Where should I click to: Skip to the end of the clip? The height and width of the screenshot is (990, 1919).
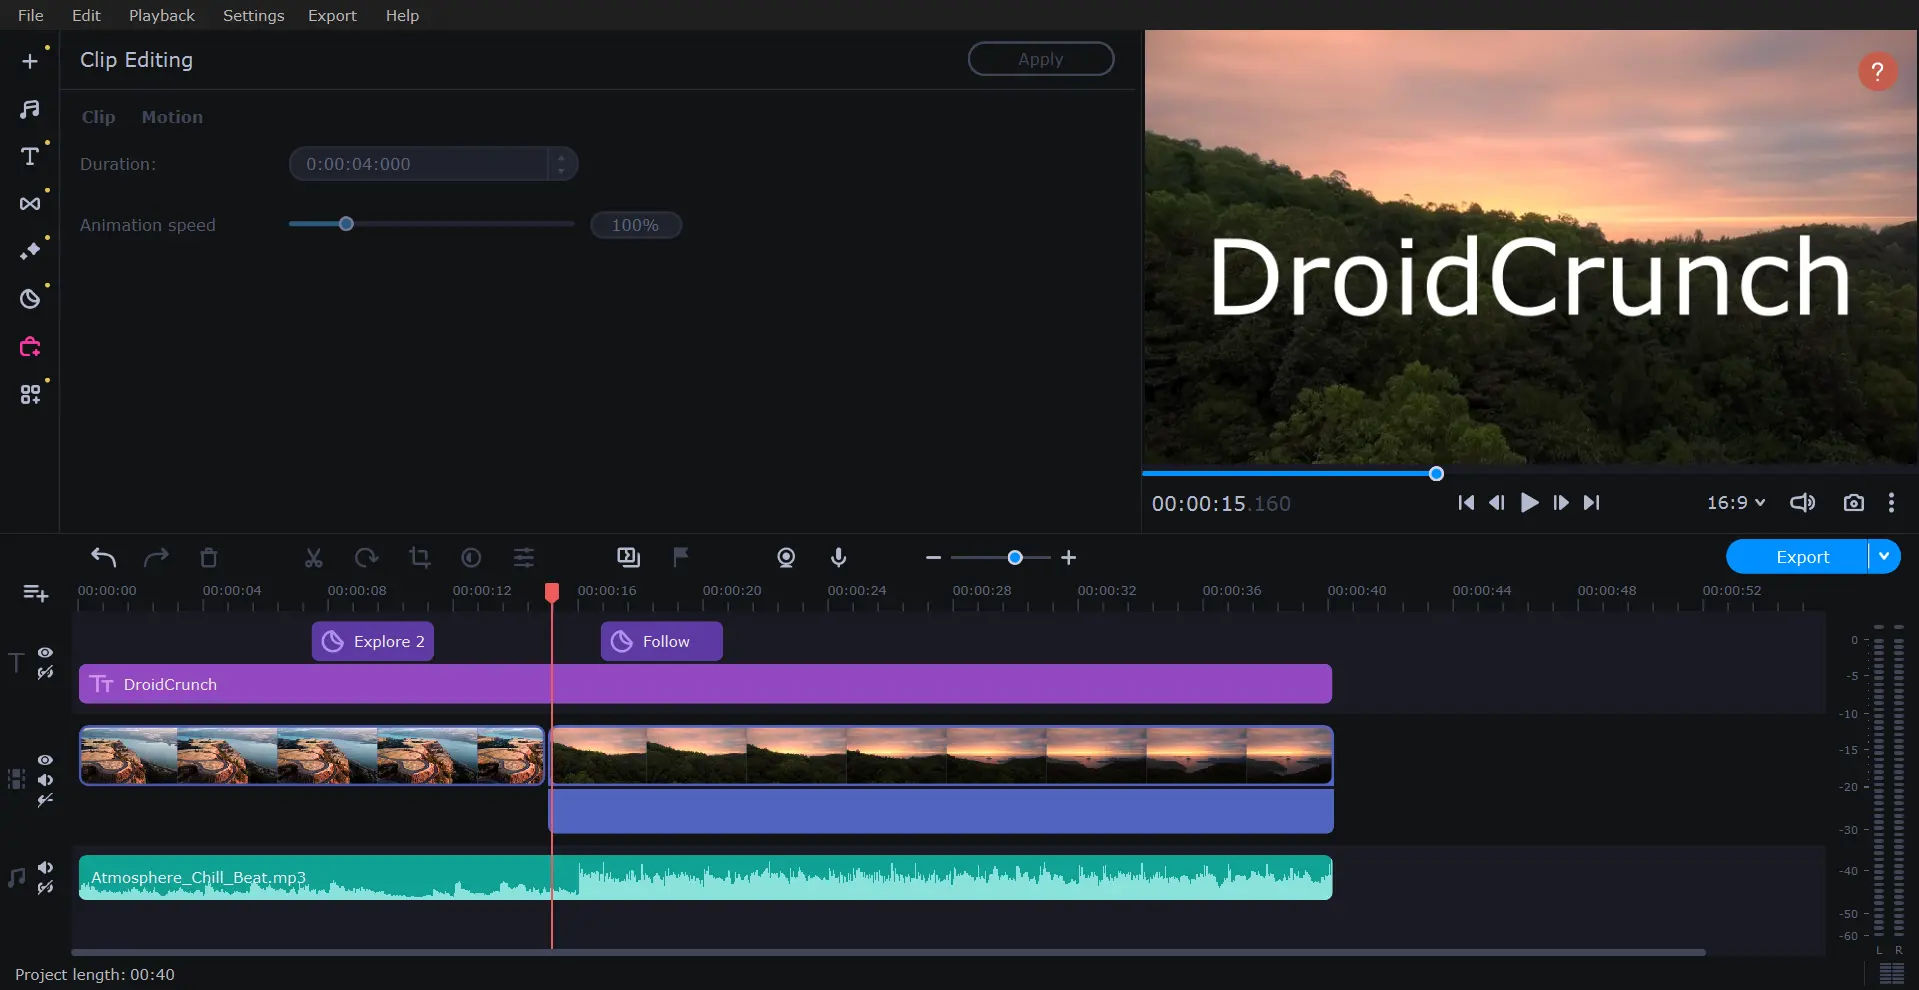point(1592,502)
